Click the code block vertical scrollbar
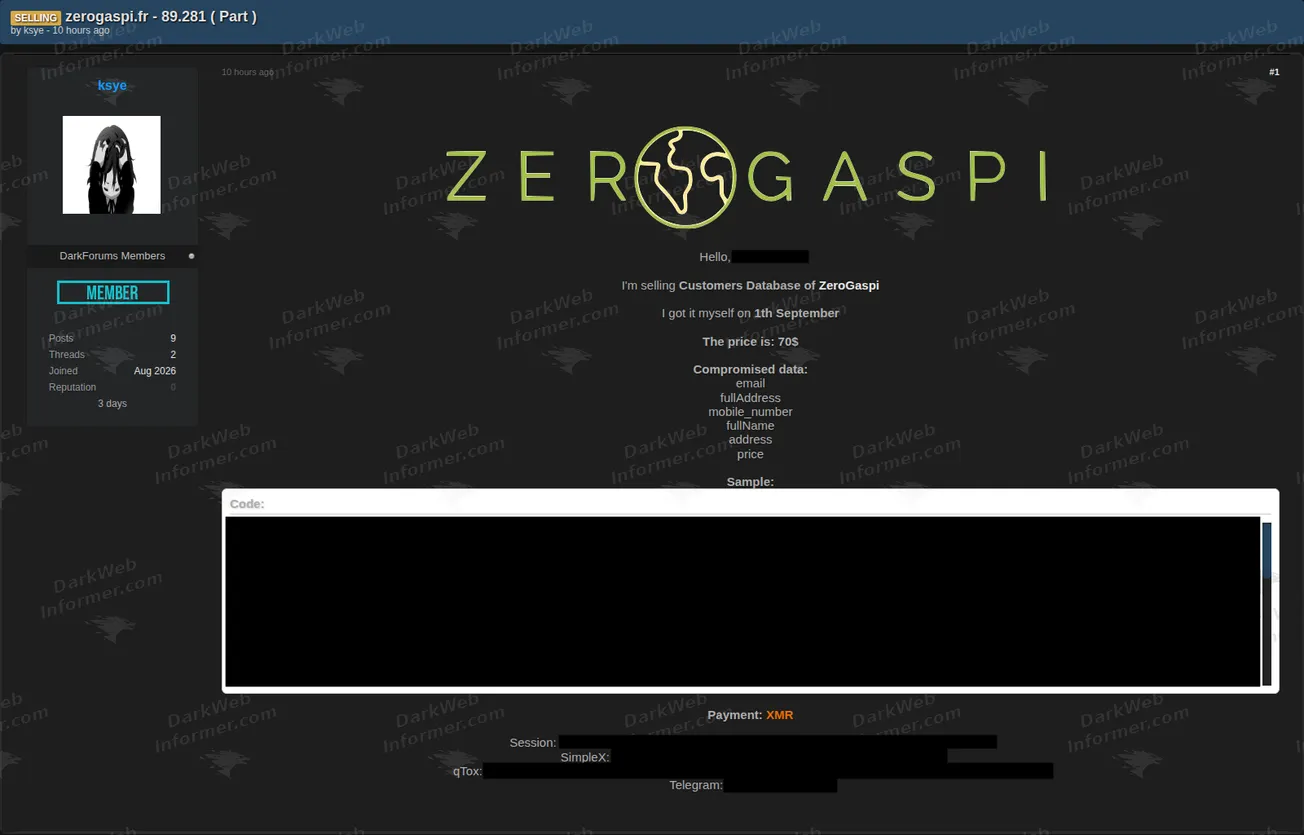 point(1267,602)
